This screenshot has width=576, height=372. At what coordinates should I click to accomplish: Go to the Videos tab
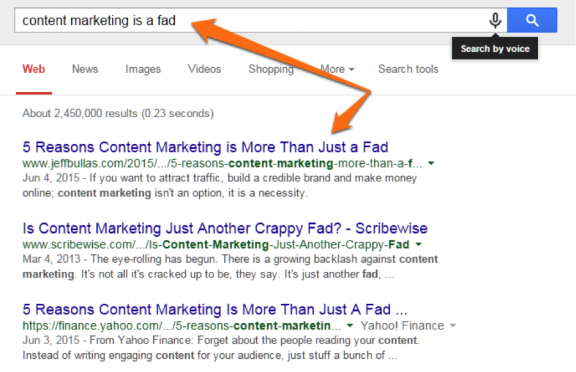coord(204,69)
